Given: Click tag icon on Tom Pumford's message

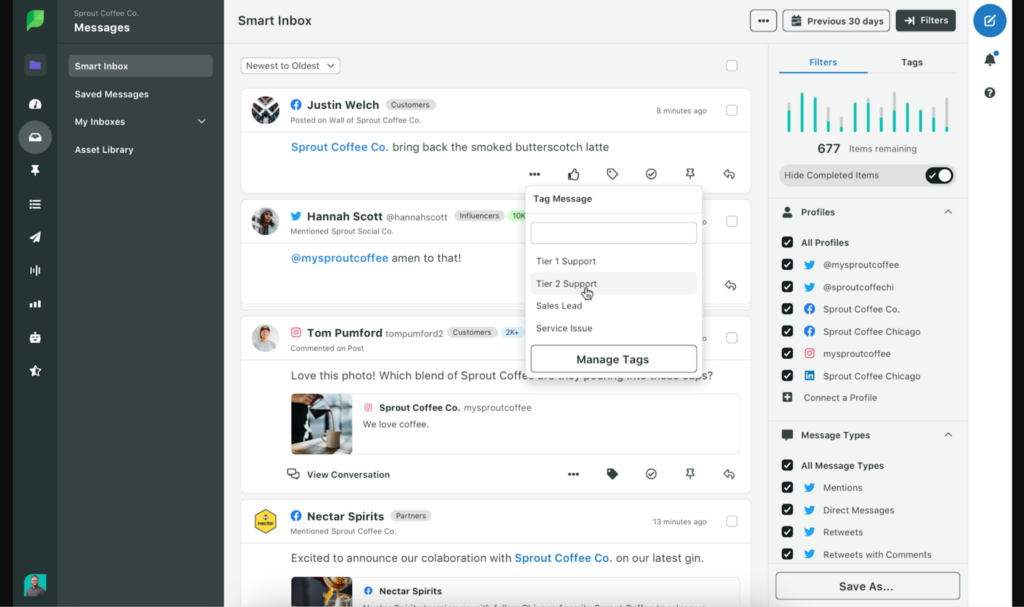Looking at the screenshot, I should click(x=612, y=474).
